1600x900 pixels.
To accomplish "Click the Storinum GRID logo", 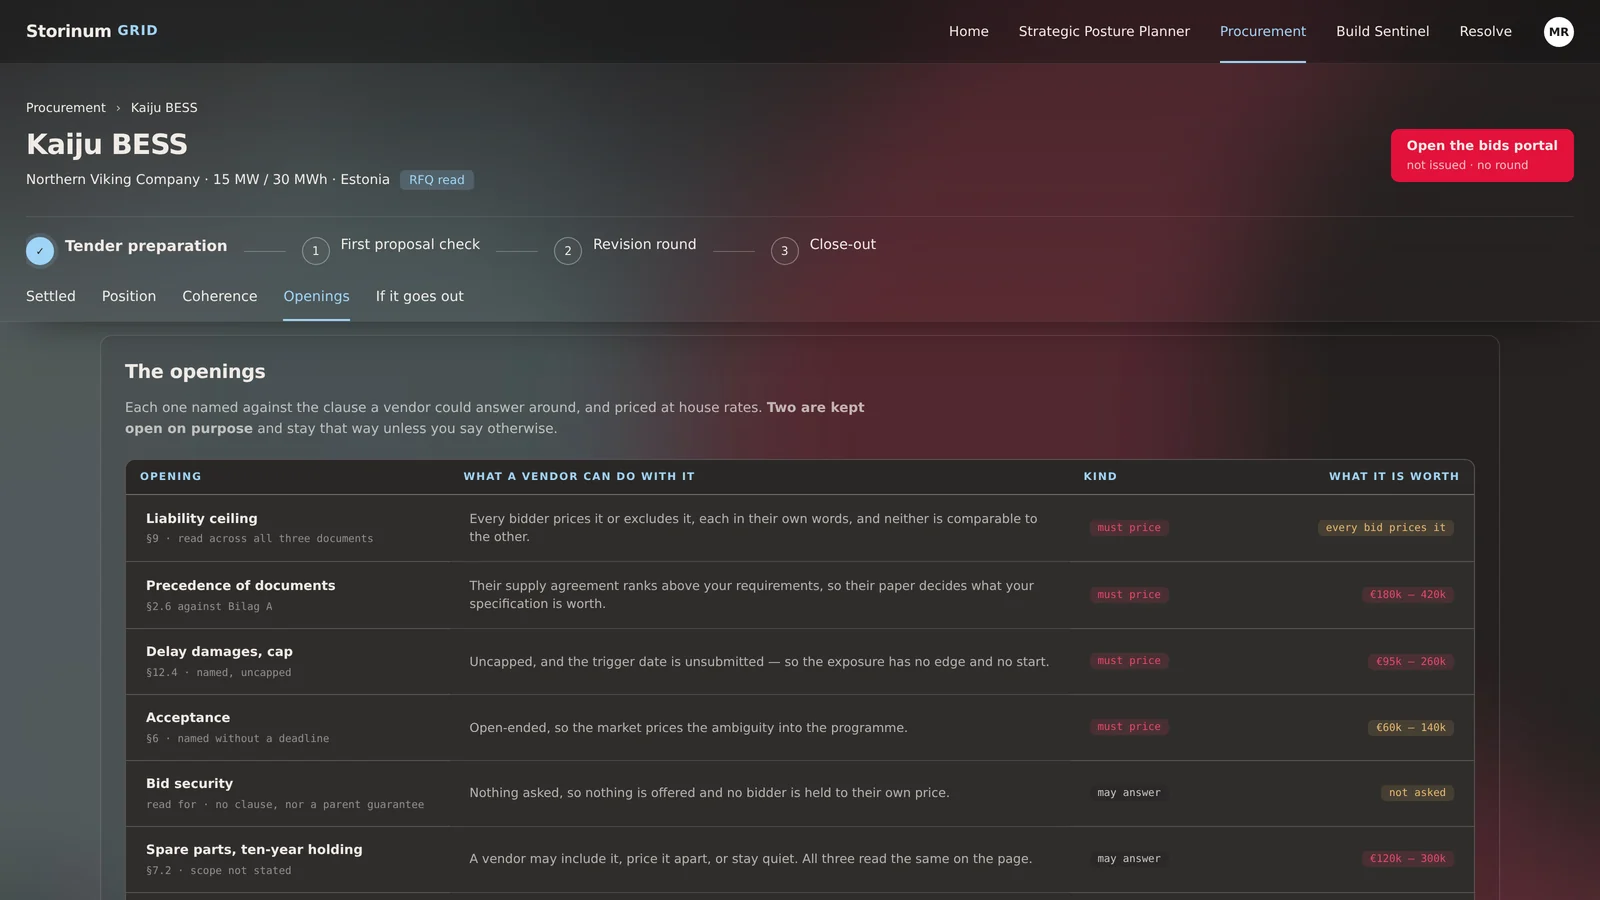I will tap(92, 31).
